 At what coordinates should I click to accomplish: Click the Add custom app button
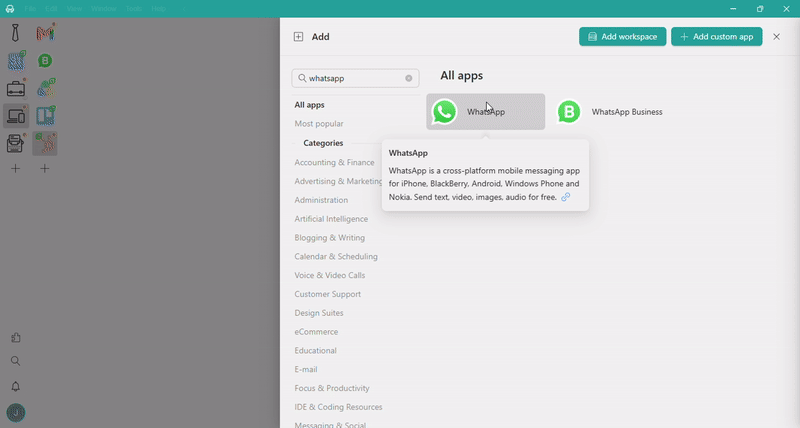click(717, 37)
